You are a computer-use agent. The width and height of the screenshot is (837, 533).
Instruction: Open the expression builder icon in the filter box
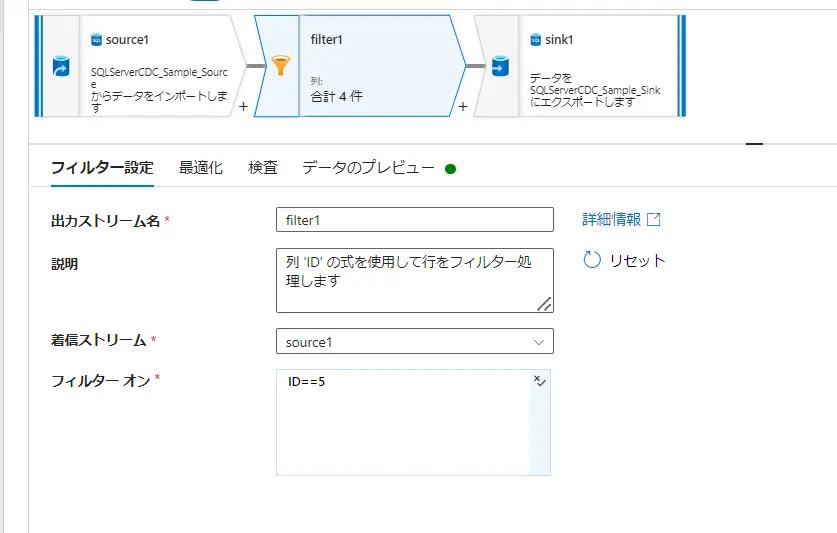[540, 381]
